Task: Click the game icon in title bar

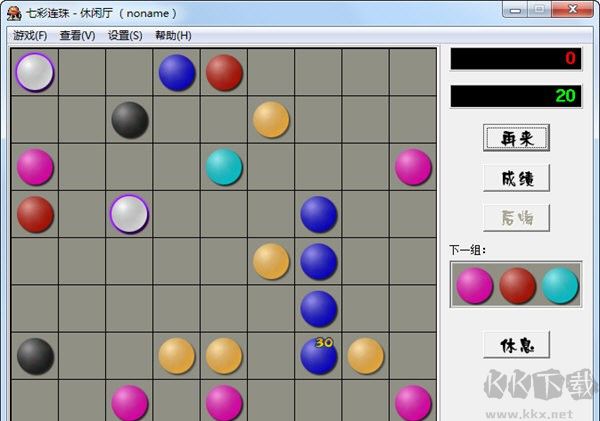Action: 14,13
